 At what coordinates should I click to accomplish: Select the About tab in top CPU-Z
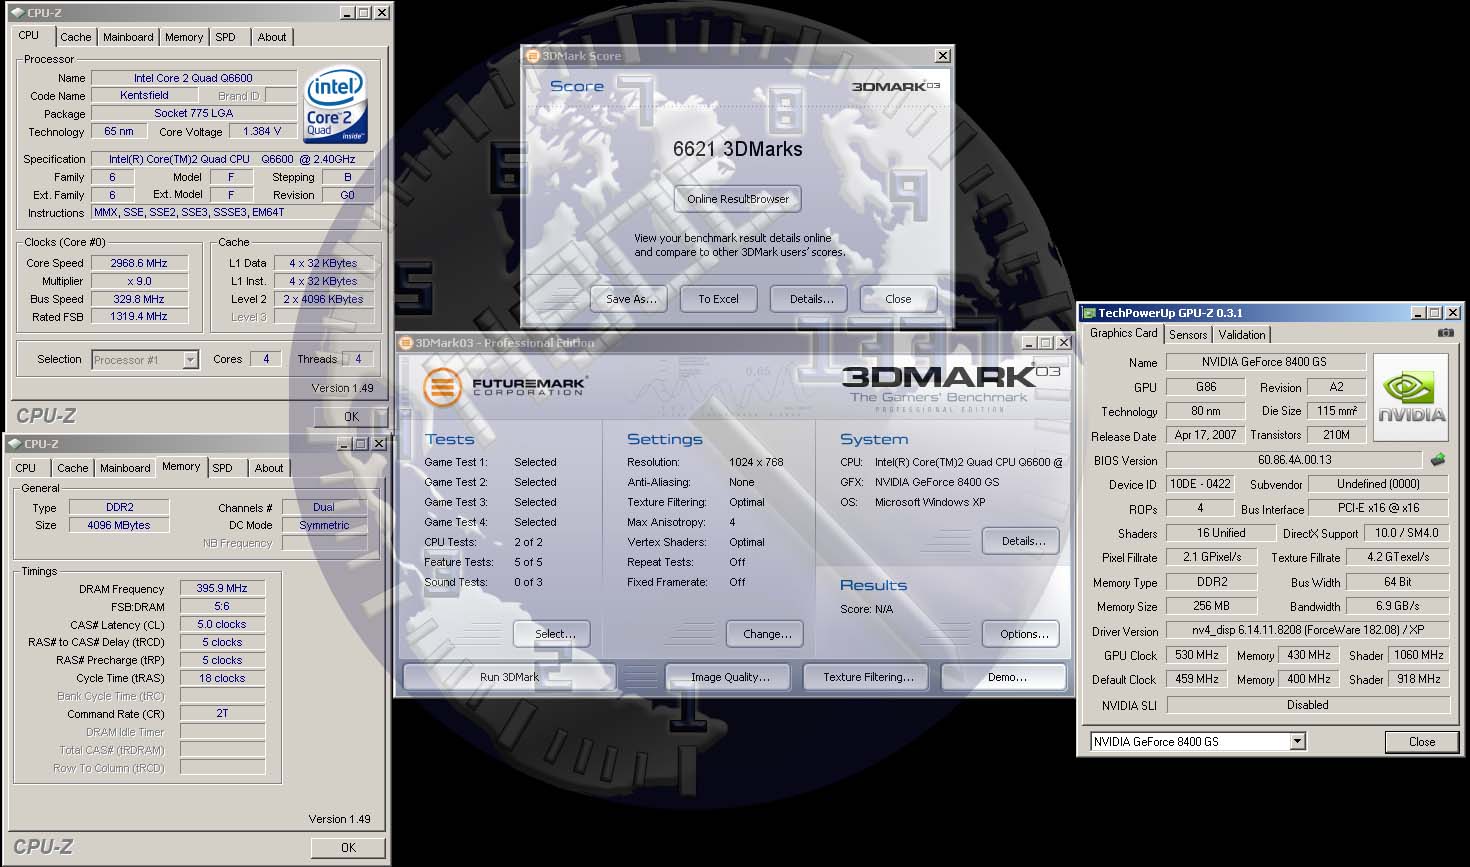tap(271, 37)
